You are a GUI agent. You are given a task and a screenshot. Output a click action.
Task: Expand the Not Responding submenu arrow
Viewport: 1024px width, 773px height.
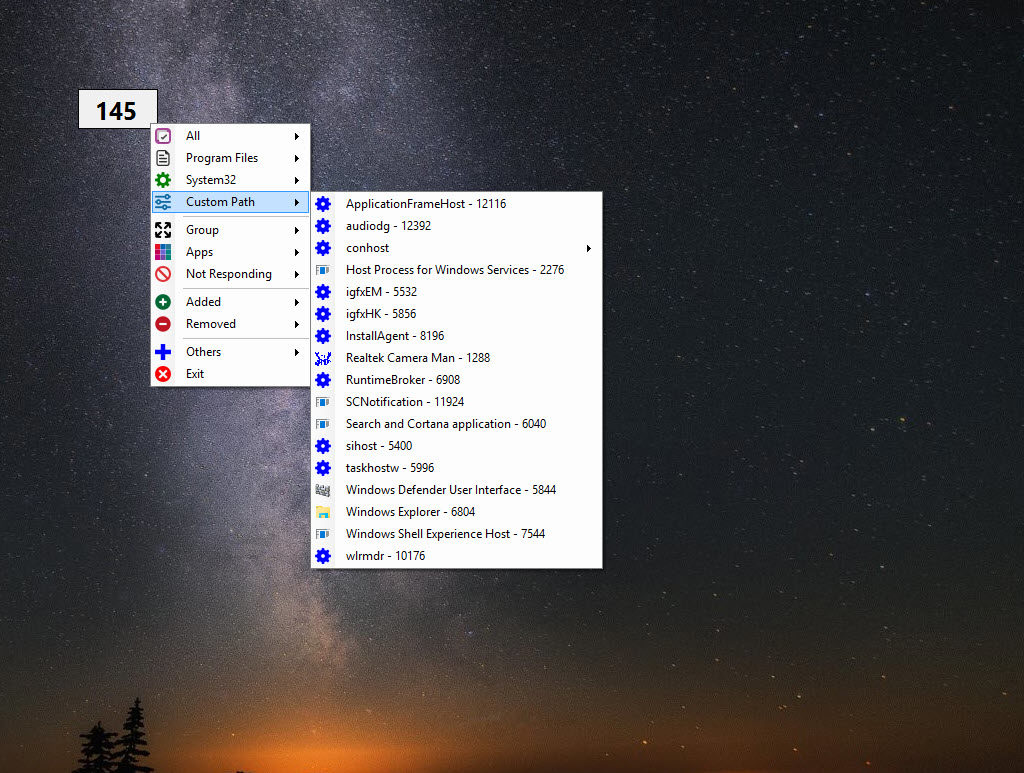[296, 274]
